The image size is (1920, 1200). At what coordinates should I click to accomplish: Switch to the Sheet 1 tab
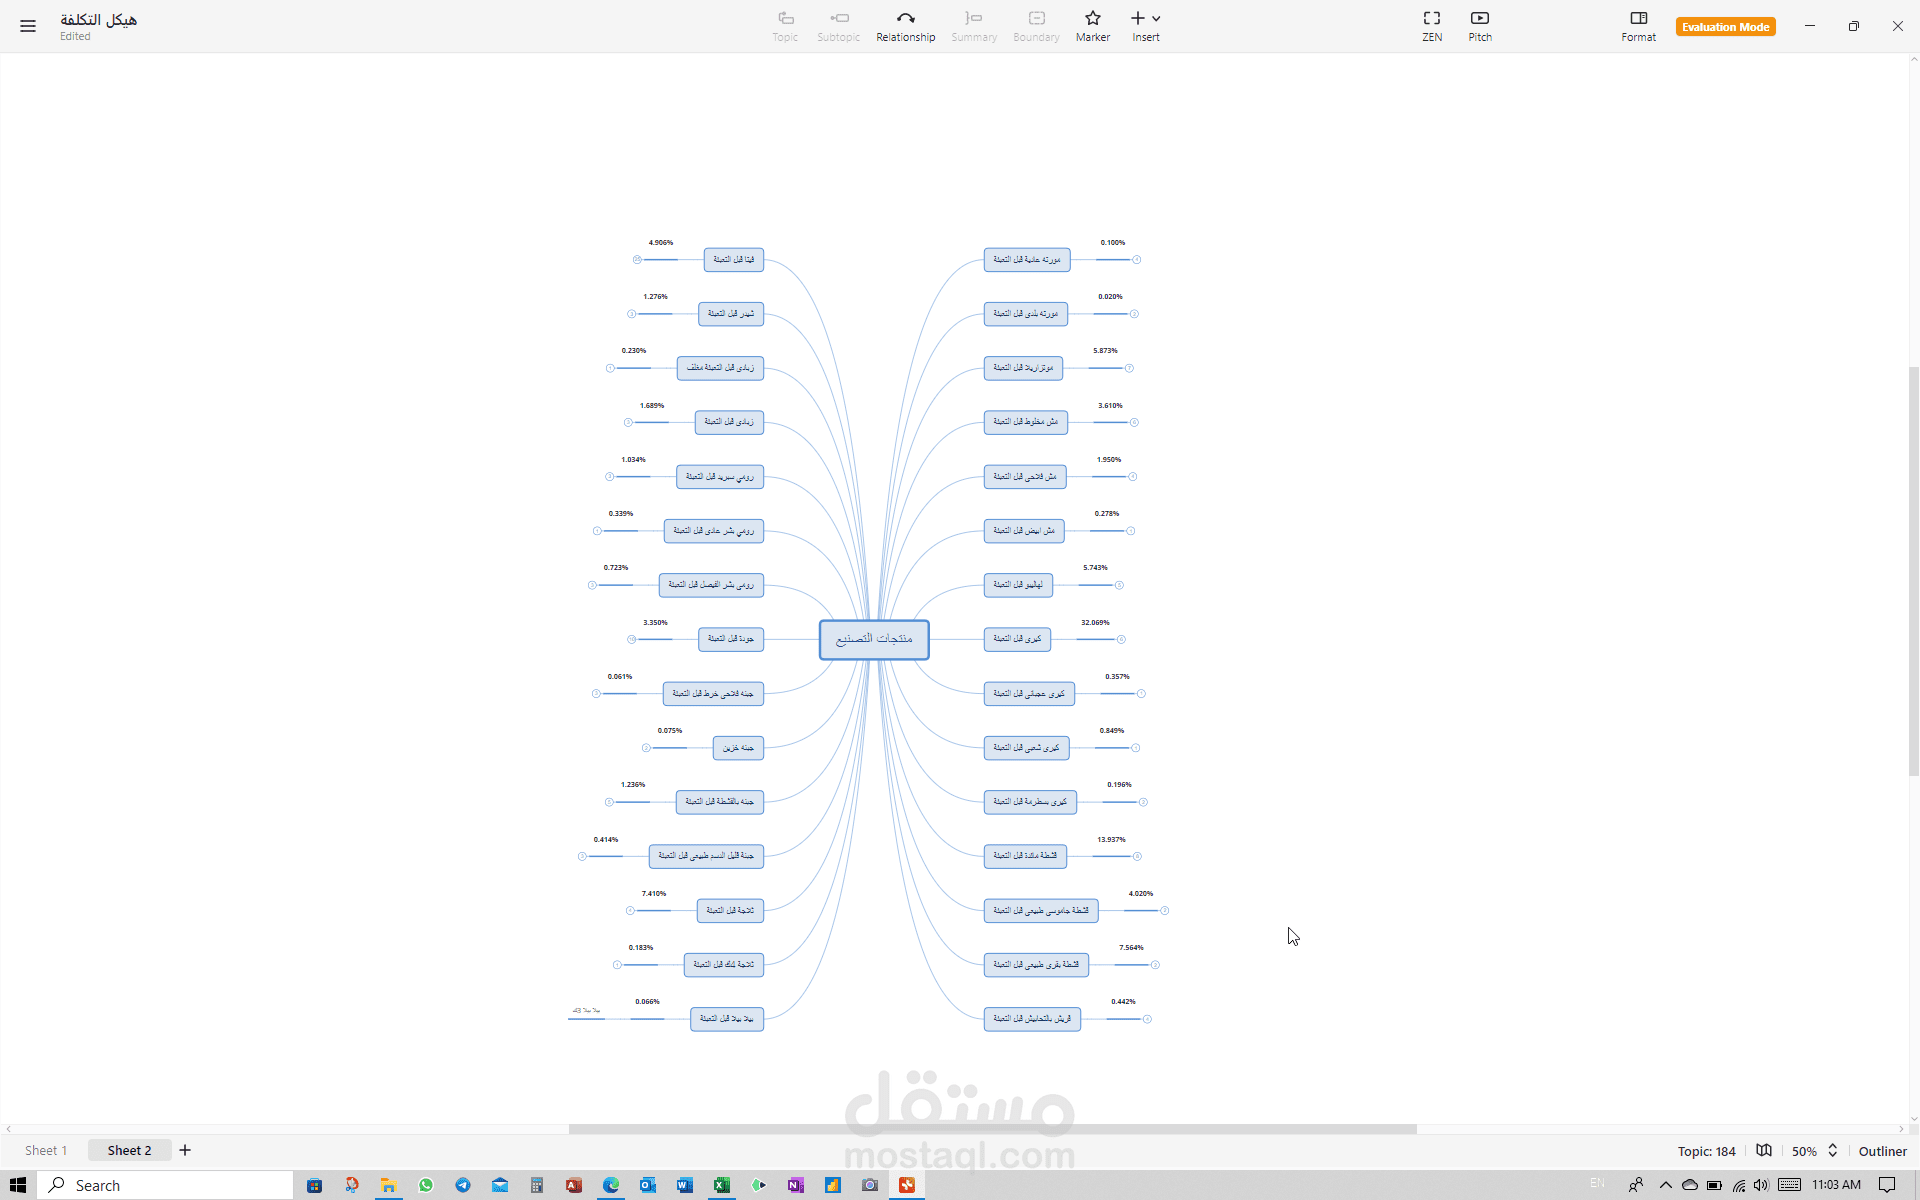pos(46,1150)
